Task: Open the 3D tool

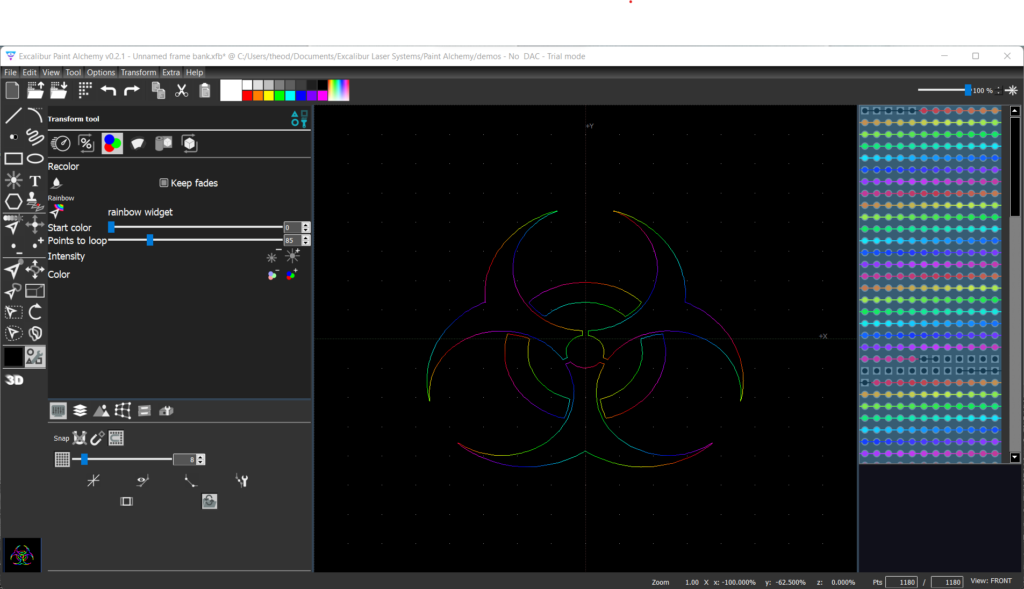Action: (x=14, y=380)
